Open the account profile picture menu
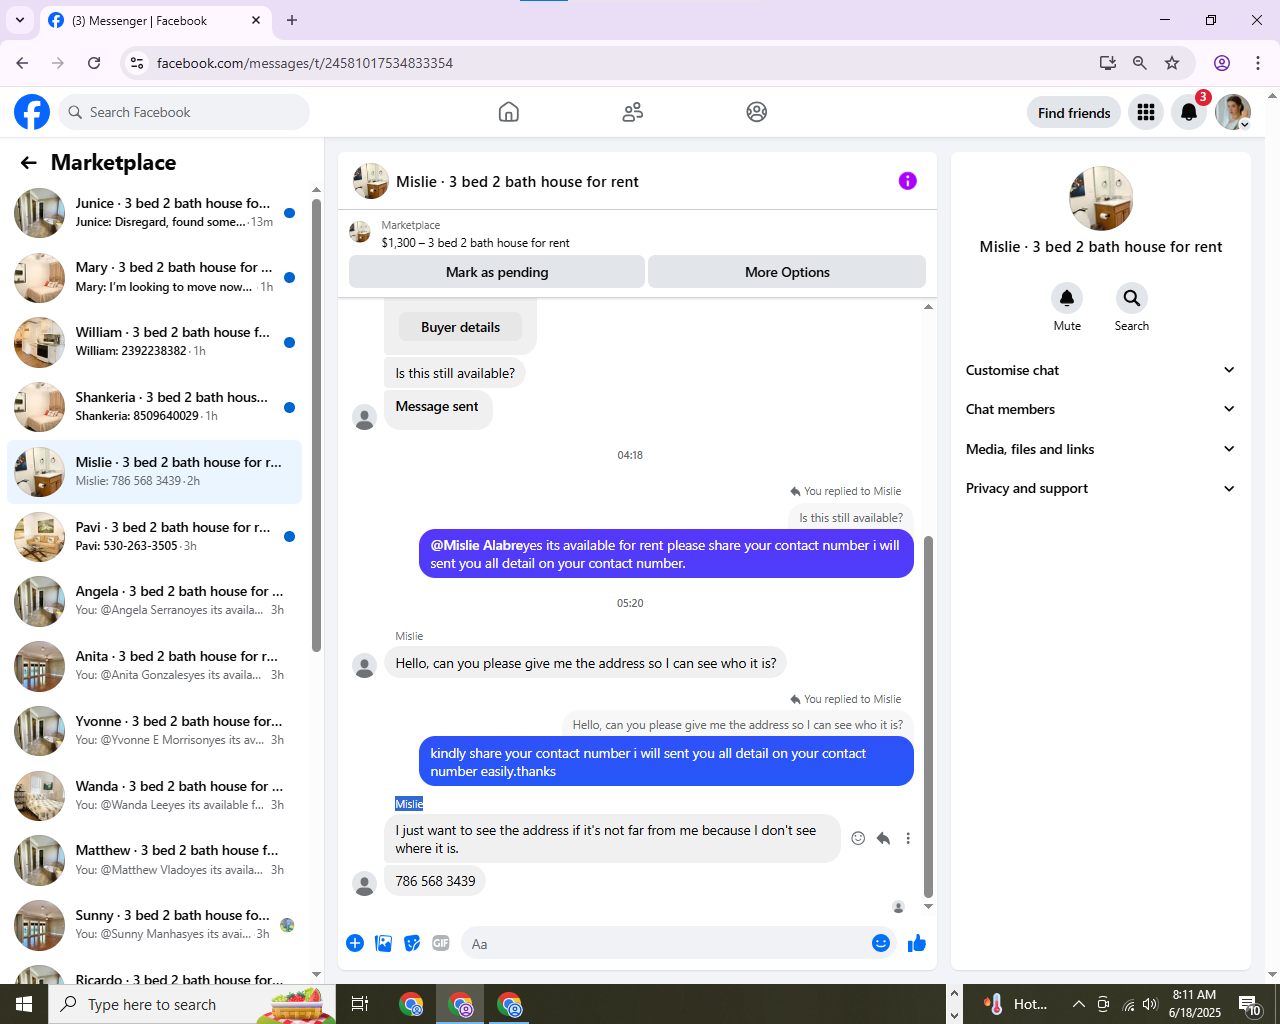The image size is (1280, 1024). pos(1233,112)
